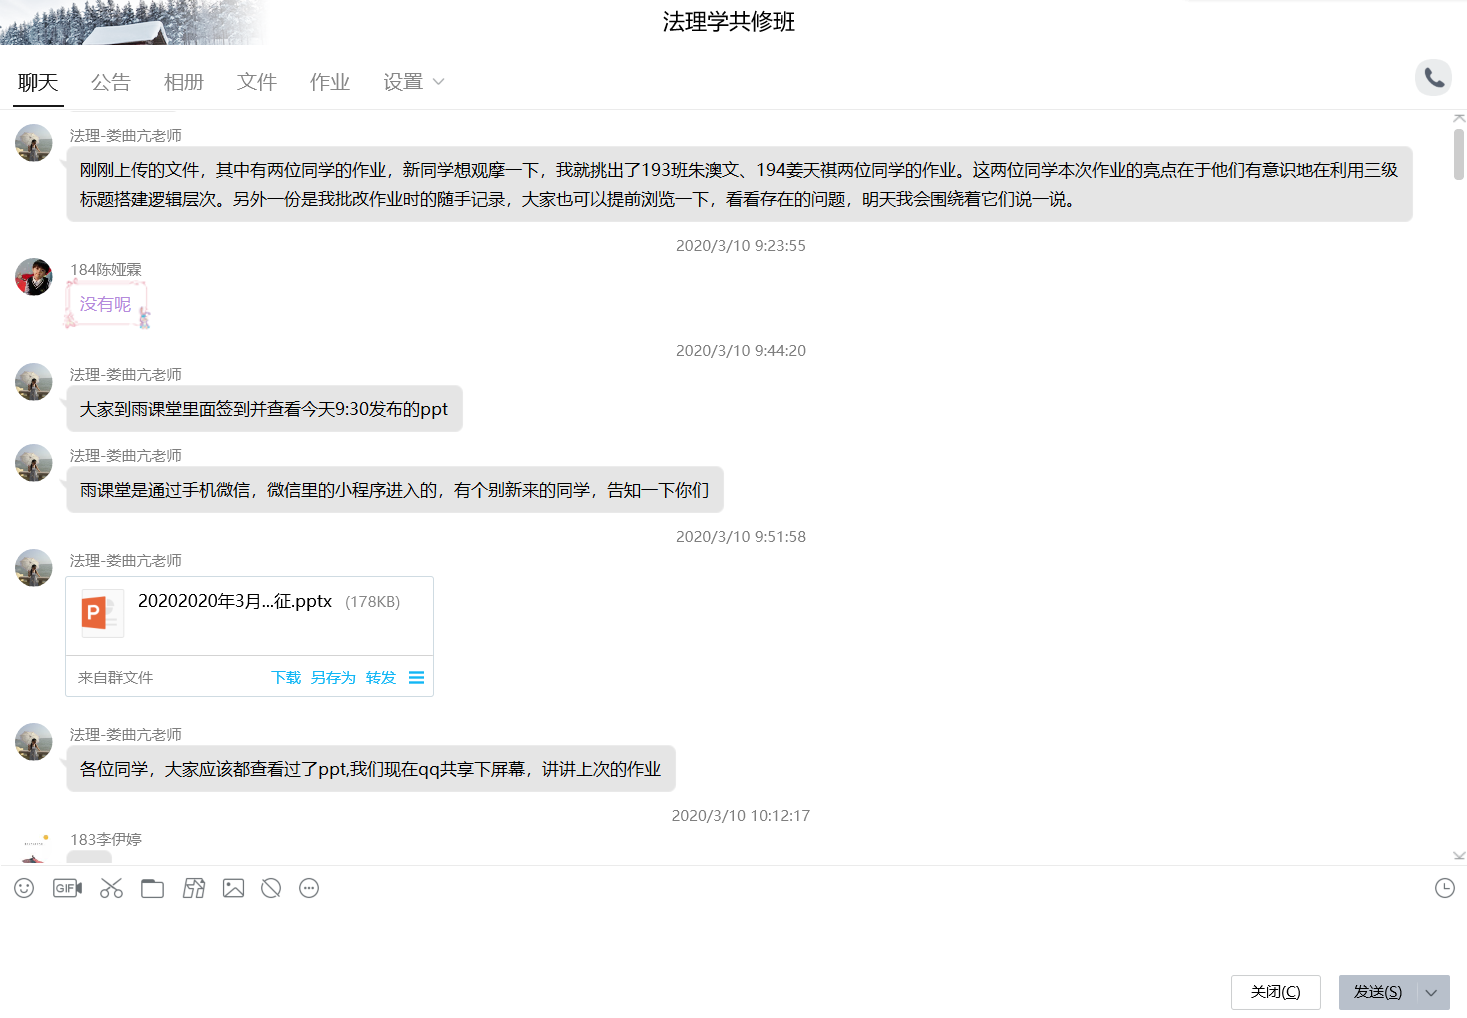Click the chat vertical scrollbar thumb
Viewport: 1467px width, 1018px height.
(x=1459, y=154)
